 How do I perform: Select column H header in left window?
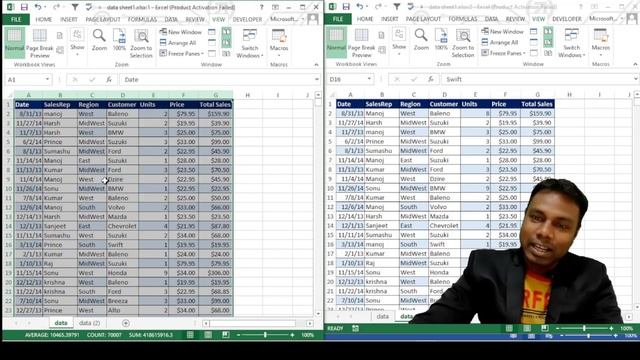coord(248,95)
